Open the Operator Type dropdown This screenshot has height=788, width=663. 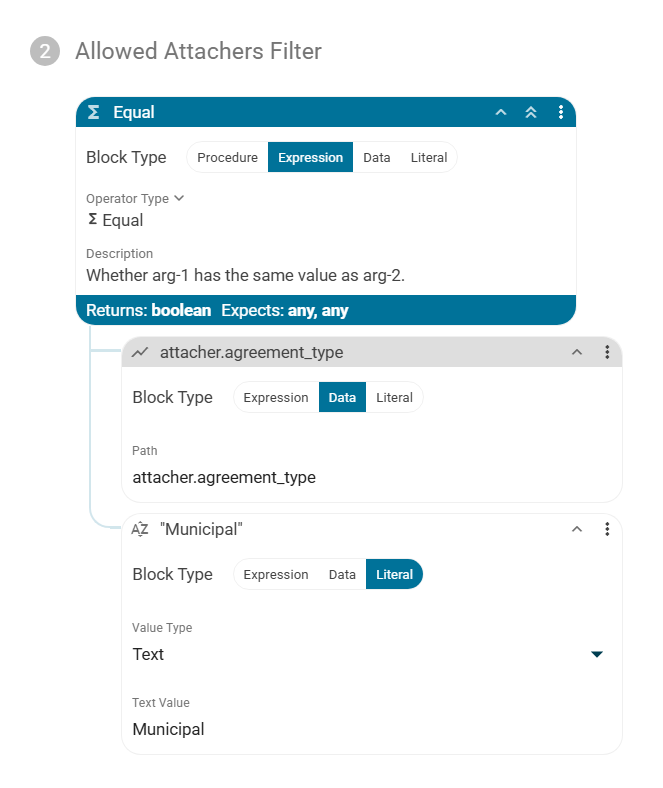coord(135,198)
